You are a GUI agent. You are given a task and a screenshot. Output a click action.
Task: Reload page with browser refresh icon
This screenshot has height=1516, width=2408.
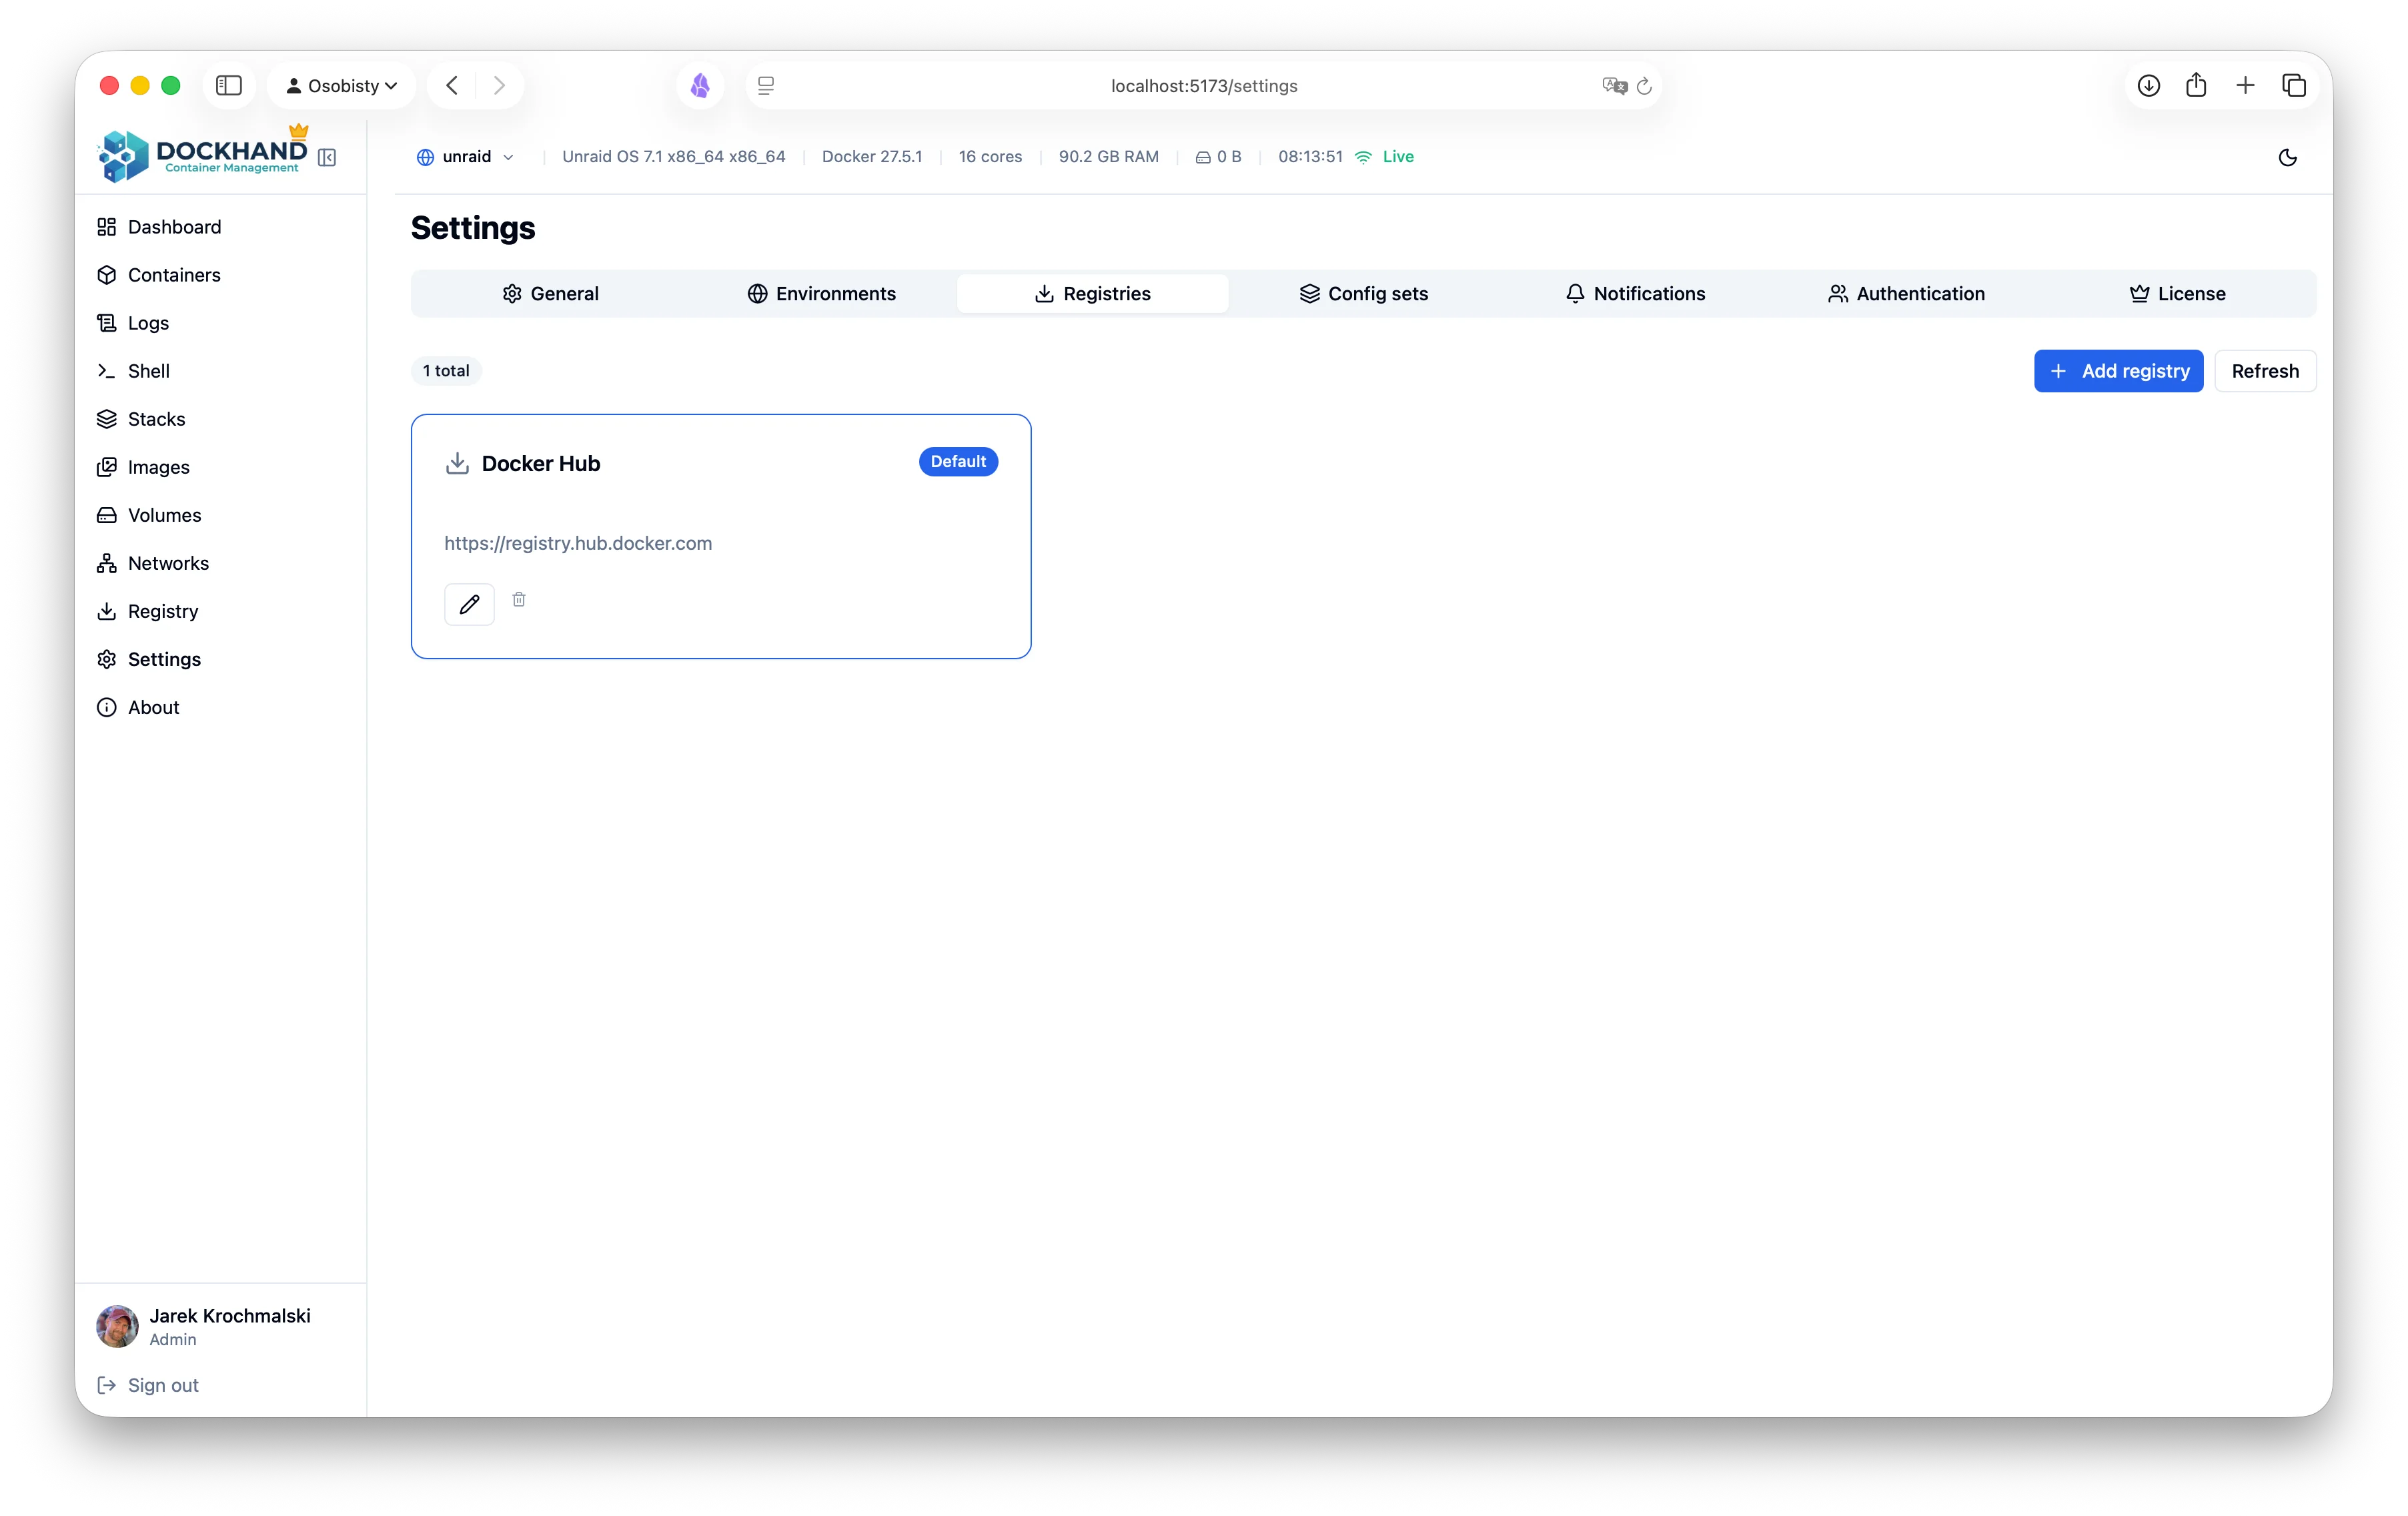1644,86
